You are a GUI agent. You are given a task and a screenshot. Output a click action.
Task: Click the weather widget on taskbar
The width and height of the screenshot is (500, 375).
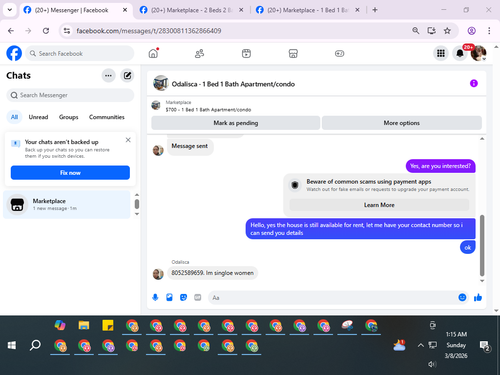399,345
